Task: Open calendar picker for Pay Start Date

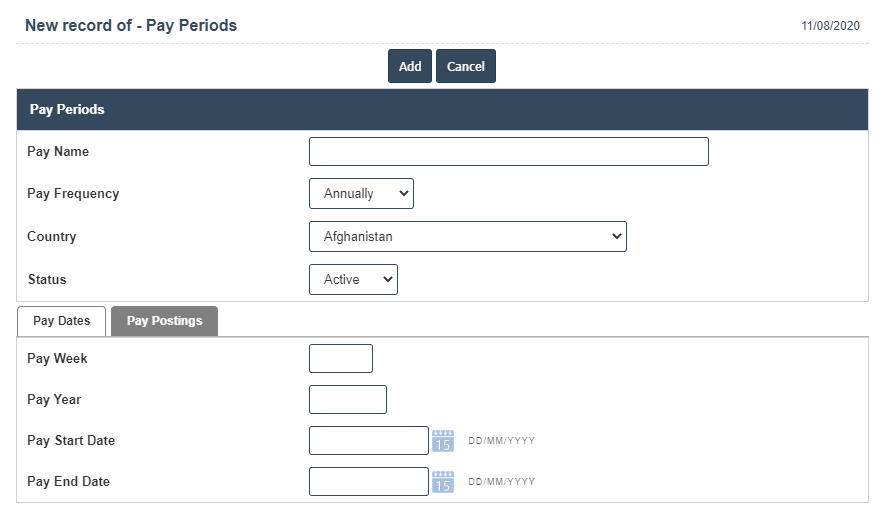Action: [443, 441]
